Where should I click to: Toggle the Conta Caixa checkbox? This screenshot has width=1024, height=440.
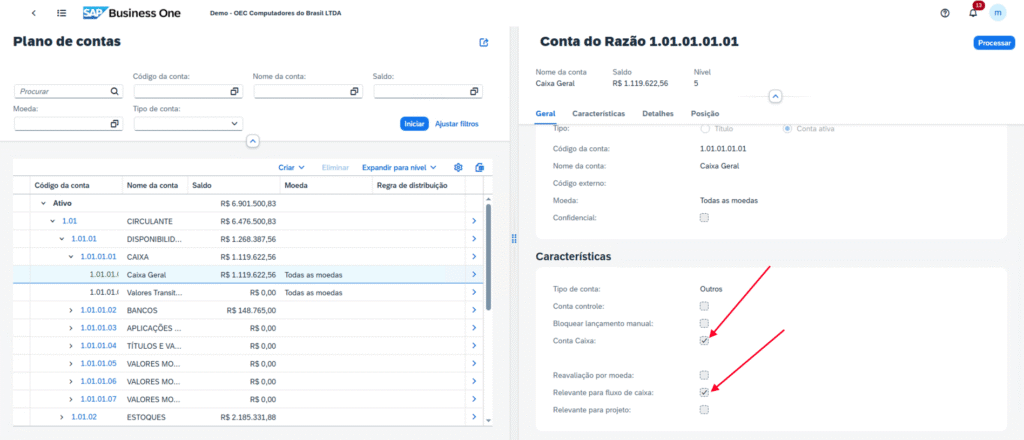click(x=704, y=340)
